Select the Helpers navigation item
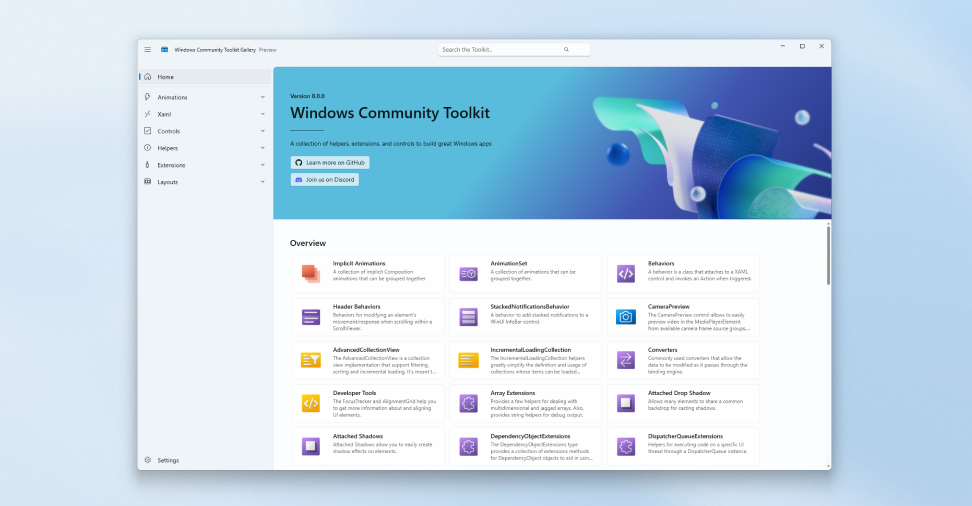Image resolution: width=972 pixels, height=506 pixels. (205, 148)
